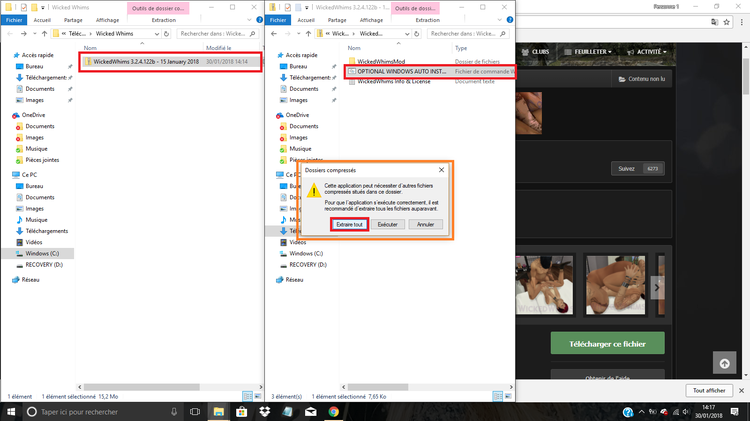Refresh the left Explorer window folder
This screenshot has width=750, height=421.
tap(166, 33)
